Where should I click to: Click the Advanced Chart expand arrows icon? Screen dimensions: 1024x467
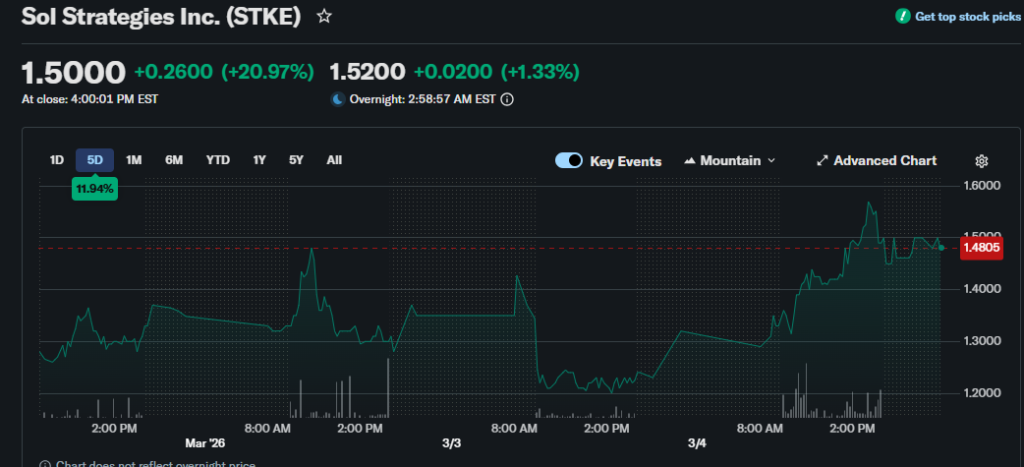[822, 161]
